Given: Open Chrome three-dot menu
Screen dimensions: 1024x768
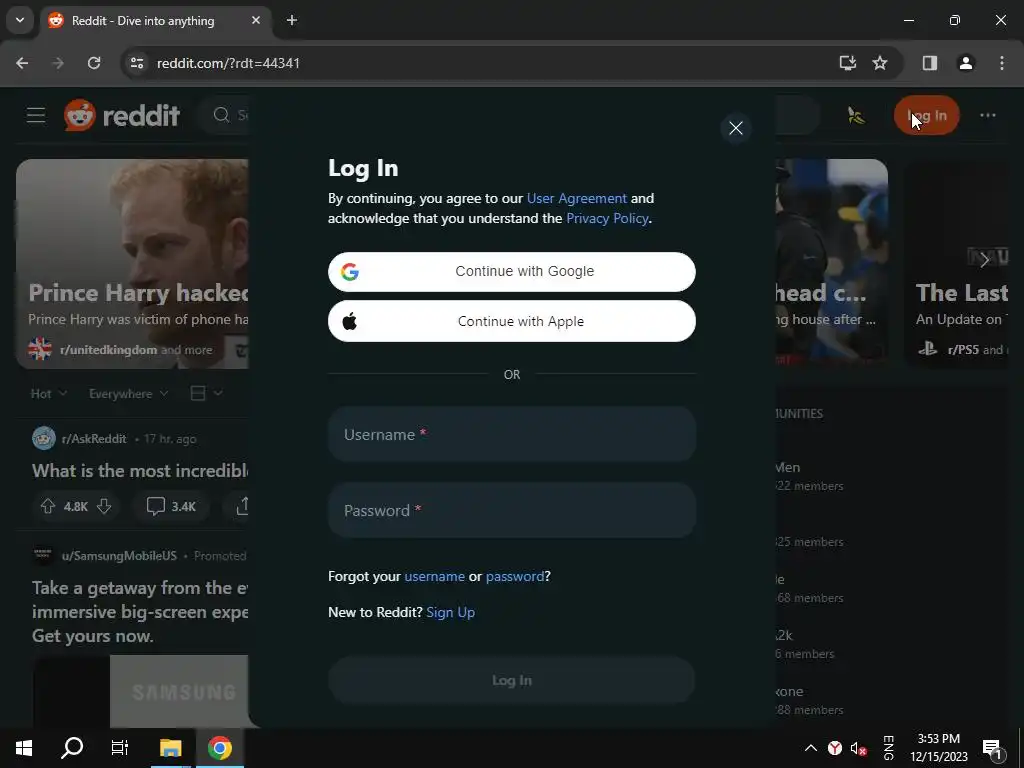Looking at the screenshot, I should pos(1002,63).
